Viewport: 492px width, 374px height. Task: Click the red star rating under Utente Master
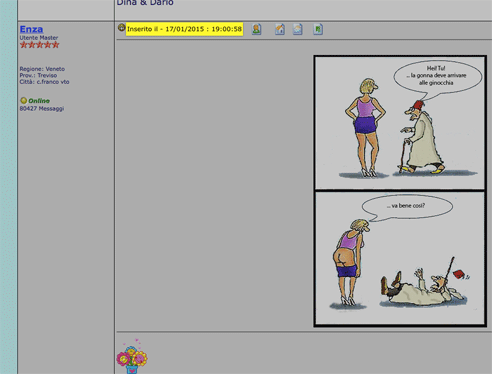pyautogui.click(x=39, y=45)
